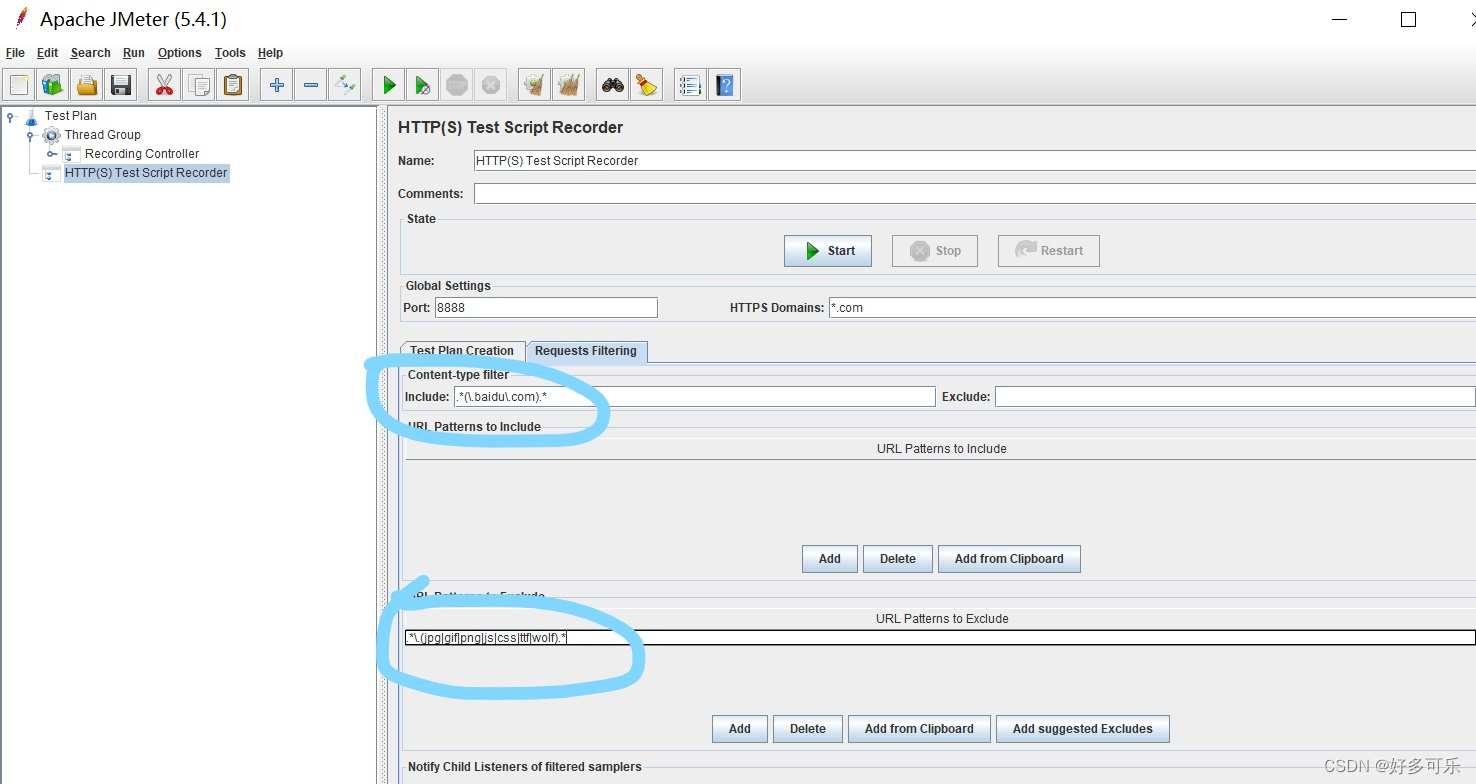The height and width of the screenshot is (784, 1476).
Task: Expand all tree nodes with plus icon
Action: [x=277, y=85]
